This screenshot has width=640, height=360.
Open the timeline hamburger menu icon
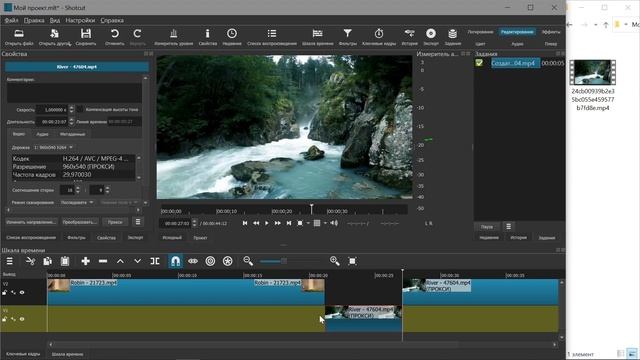(10, 261)
